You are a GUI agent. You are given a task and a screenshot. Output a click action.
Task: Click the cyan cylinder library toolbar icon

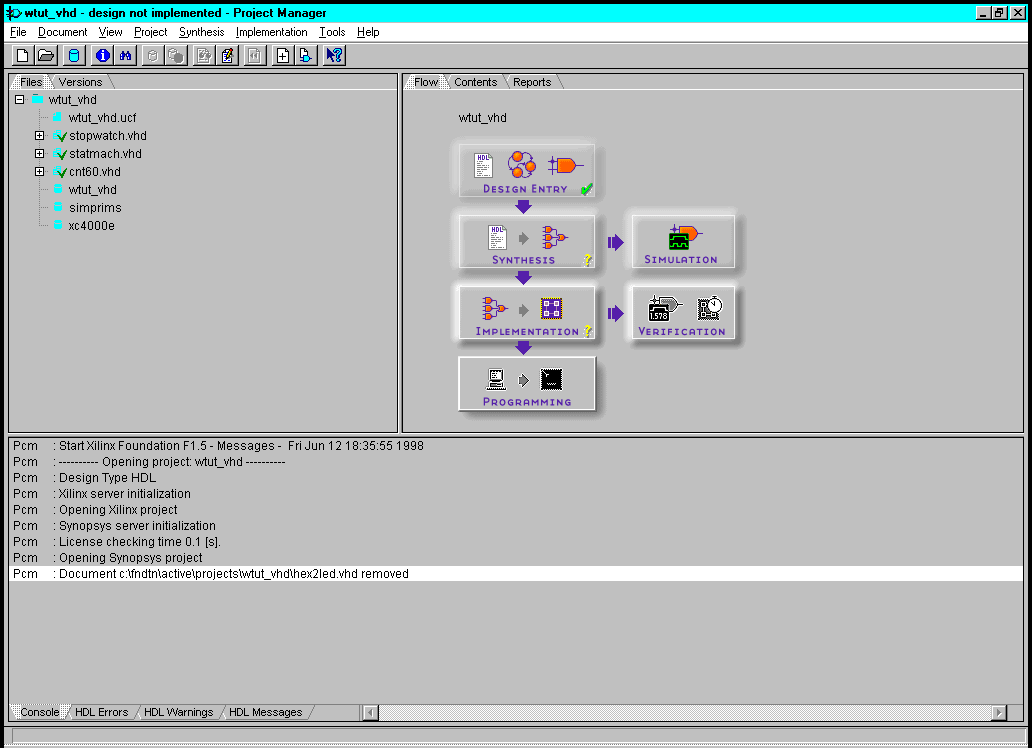[x=74, y=55]
